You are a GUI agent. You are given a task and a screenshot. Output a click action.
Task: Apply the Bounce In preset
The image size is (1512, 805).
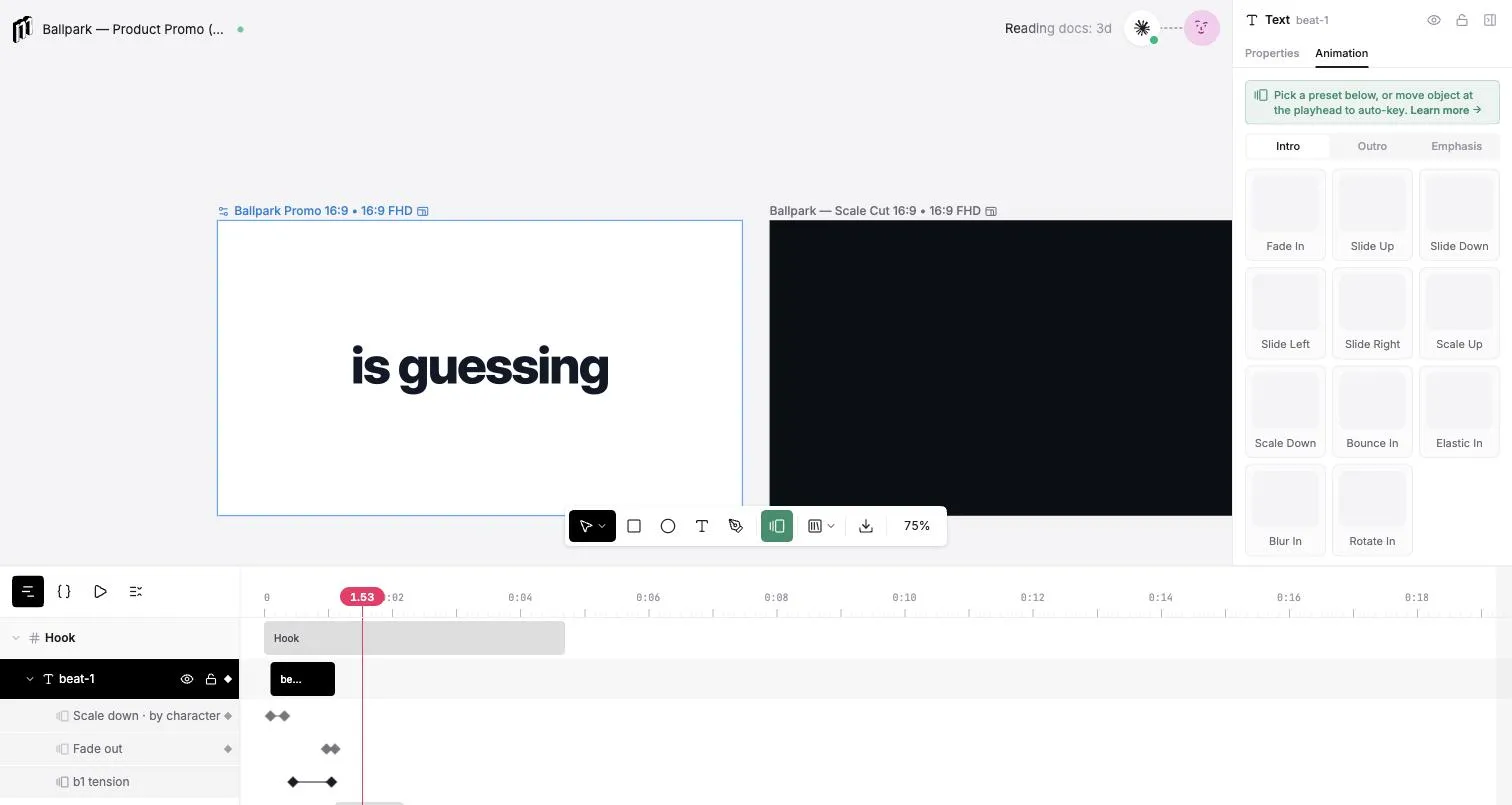coord(1372,411)
